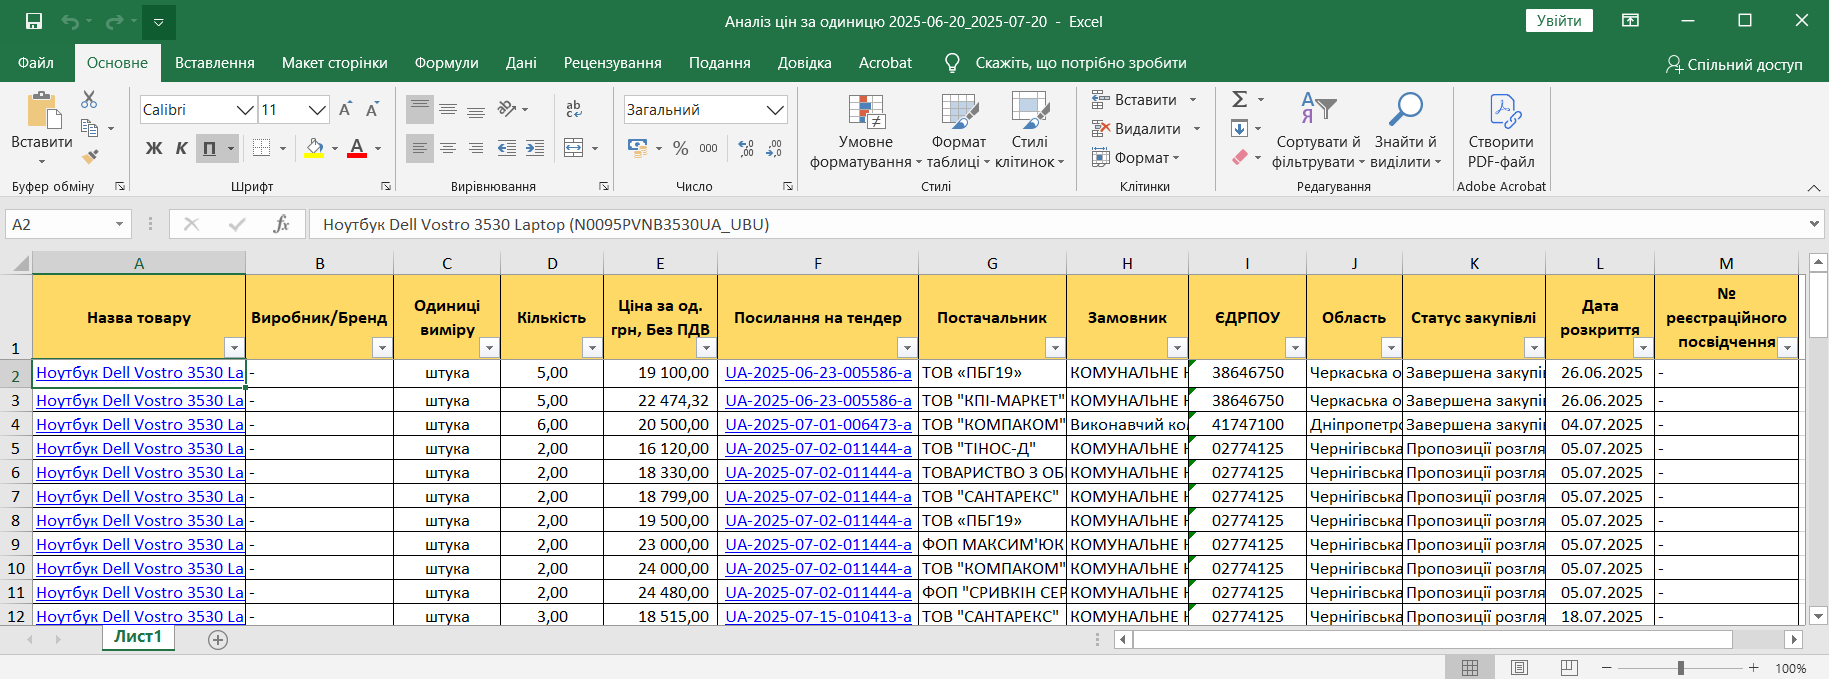This screenshot has width=1829, height=679.
Task: Click the Format Painter brush icon
Action: coord(90,157)
